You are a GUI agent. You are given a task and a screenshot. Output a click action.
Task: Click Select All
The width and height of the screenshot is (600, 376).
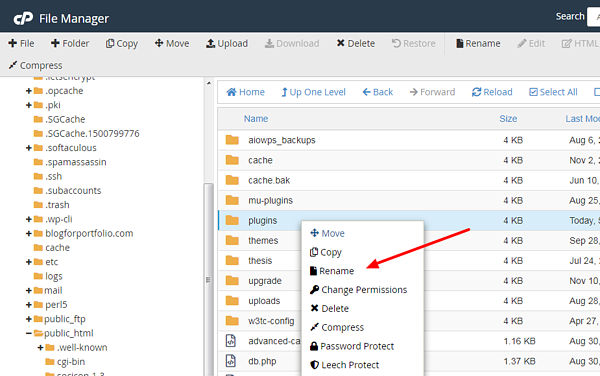tap(553, 92)
